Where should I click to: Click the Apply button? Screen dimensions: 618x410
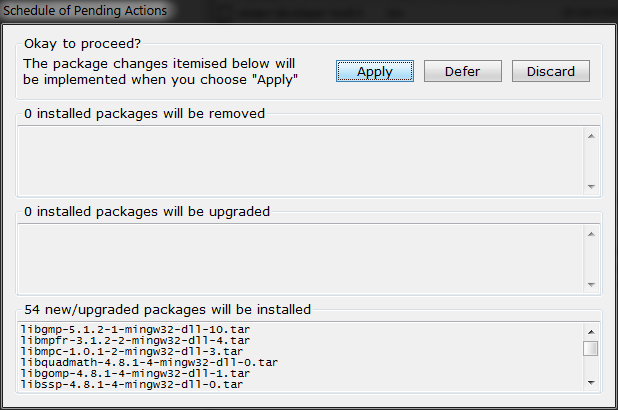[374, 71]
